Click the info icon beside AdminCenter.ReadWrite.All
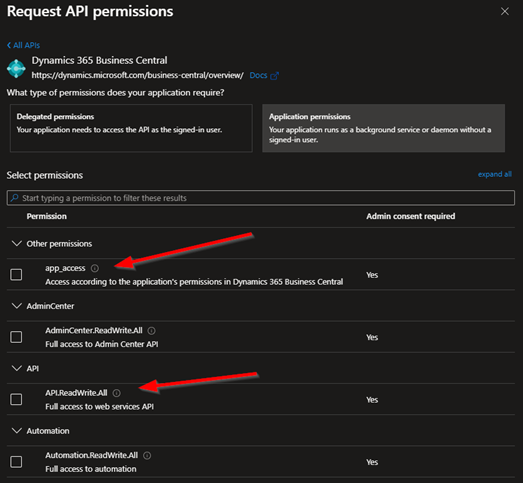This screenshot has height=483, width=523. [151, 331]
